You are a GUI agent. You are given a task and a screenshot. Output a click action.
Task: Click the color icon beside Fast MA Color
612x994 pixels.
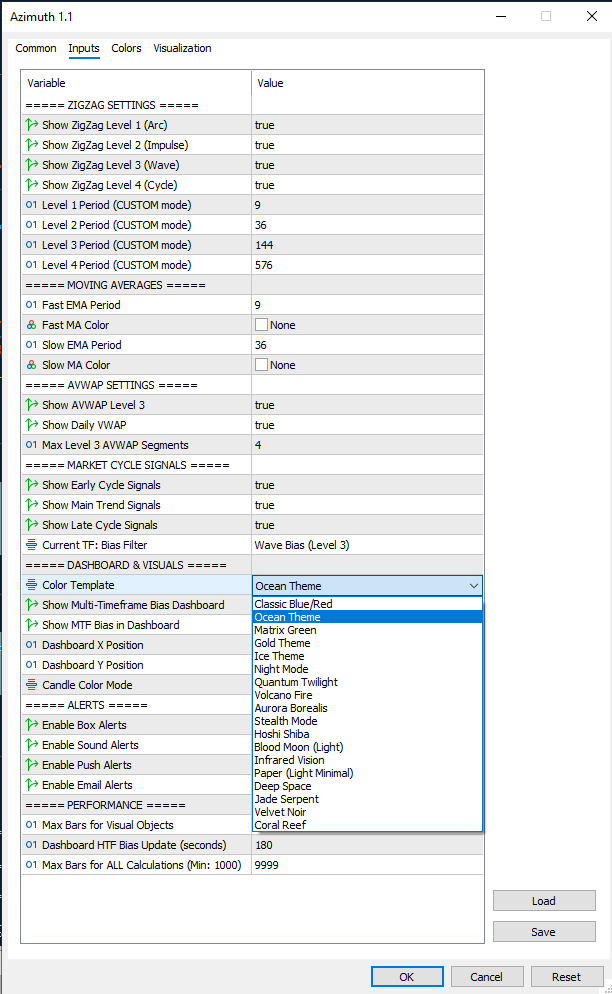tap(32, 325)
